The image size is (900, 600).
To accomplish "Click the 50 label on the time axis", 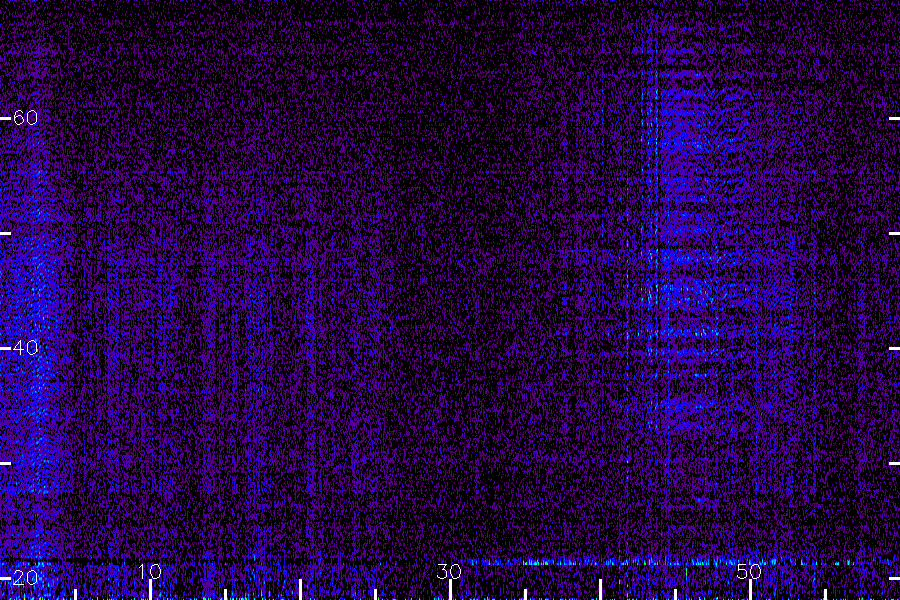I will [x=749, y=571].
